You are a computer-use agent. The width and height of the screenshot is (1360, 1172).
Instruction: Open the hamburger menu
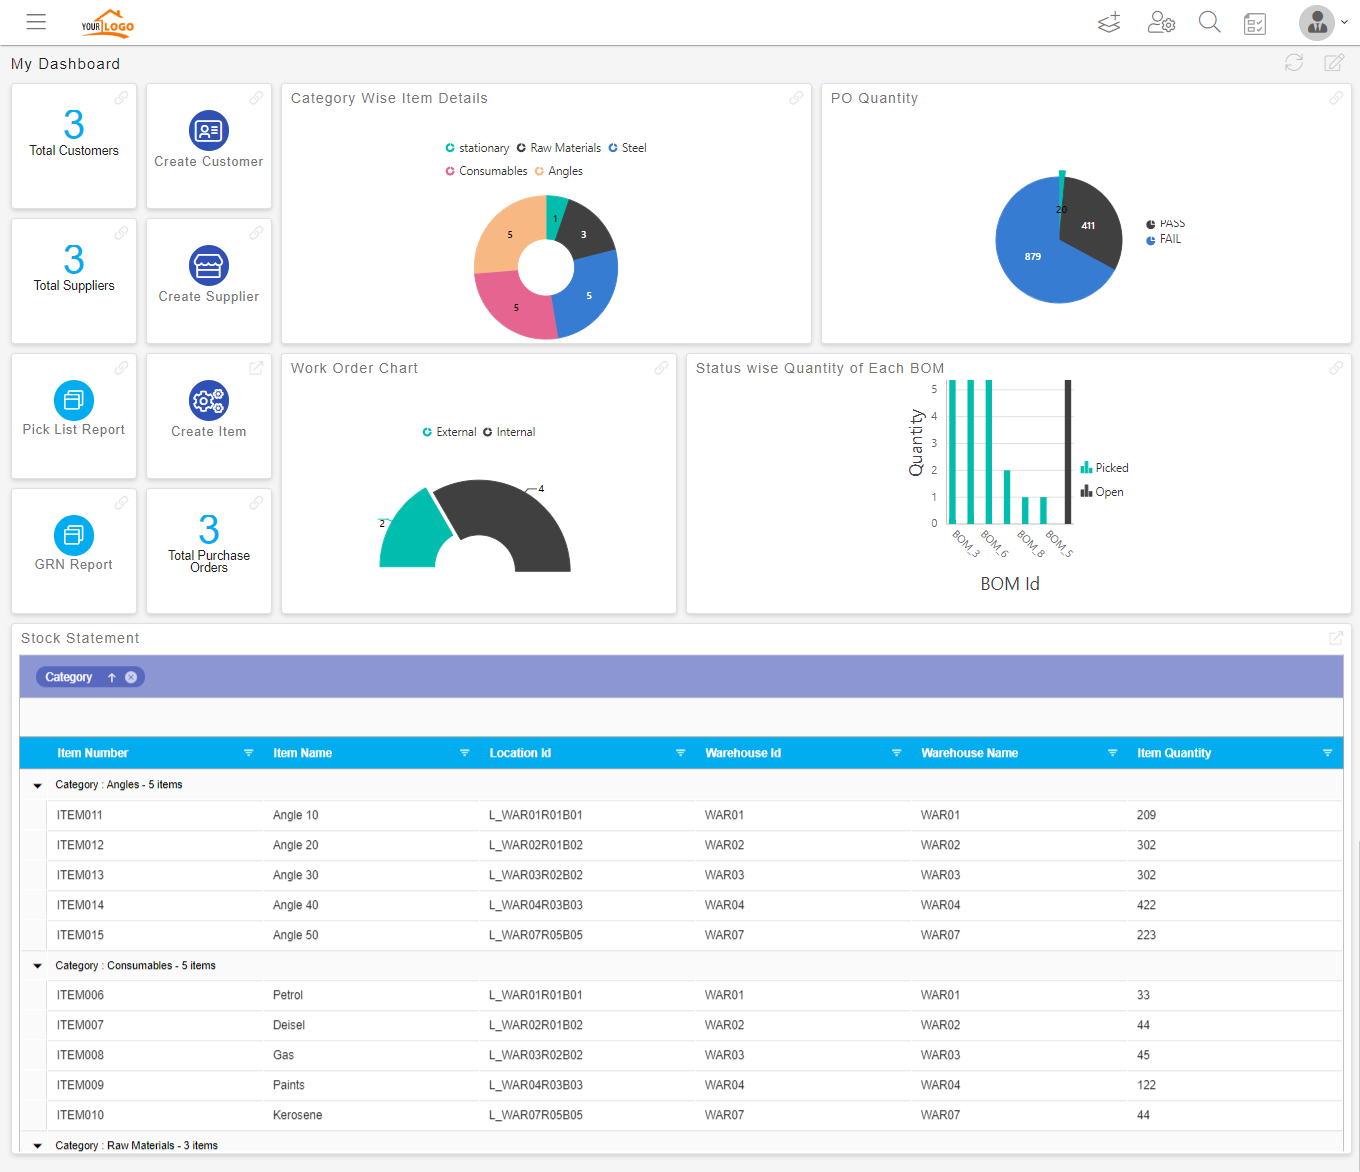click(36, 21)
